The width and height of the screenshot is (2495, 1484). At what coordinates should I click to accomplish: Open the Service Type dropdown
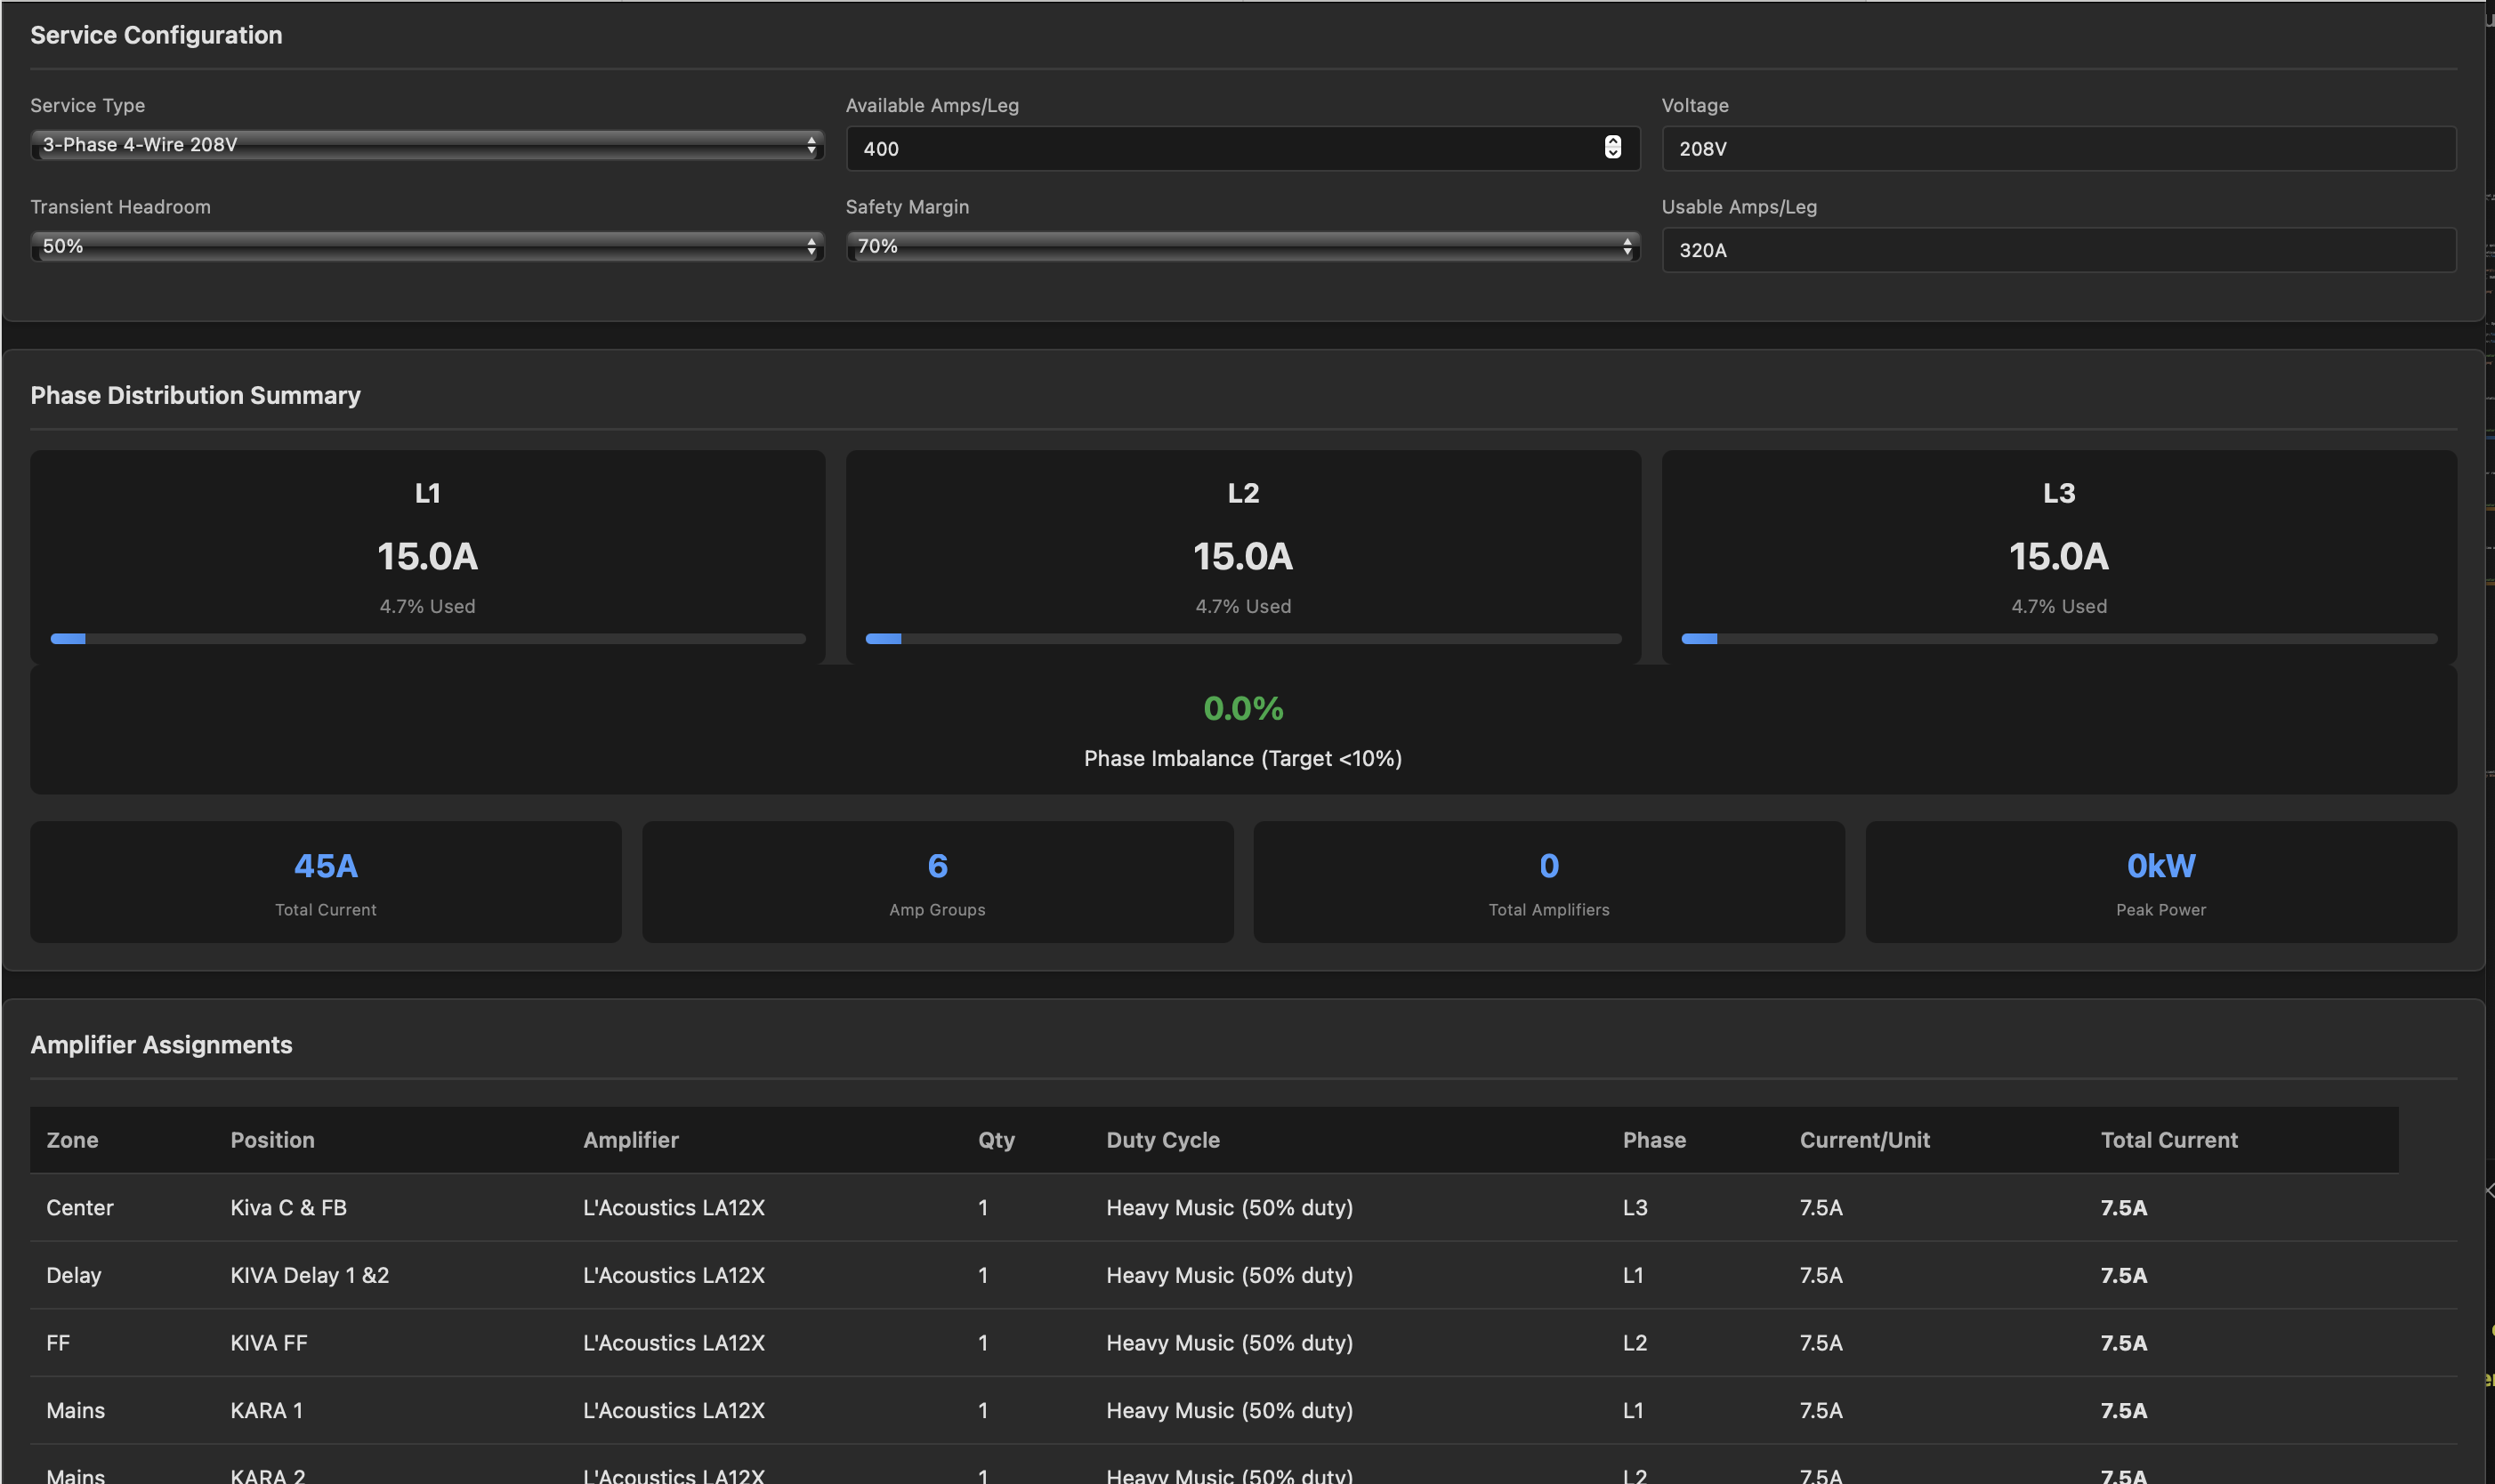(x=427, y=145)
